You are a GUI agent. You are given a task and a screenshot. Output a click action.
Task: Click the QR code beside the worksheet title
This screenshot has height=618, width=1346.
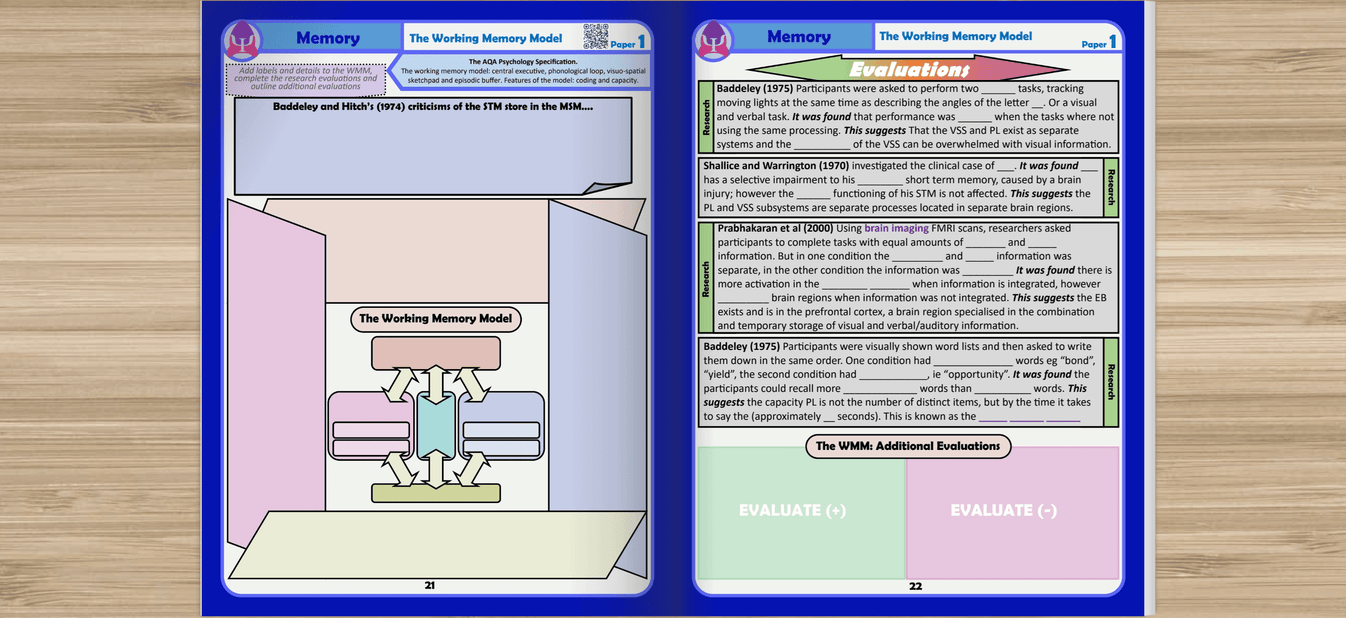click(x=601, y=36)
